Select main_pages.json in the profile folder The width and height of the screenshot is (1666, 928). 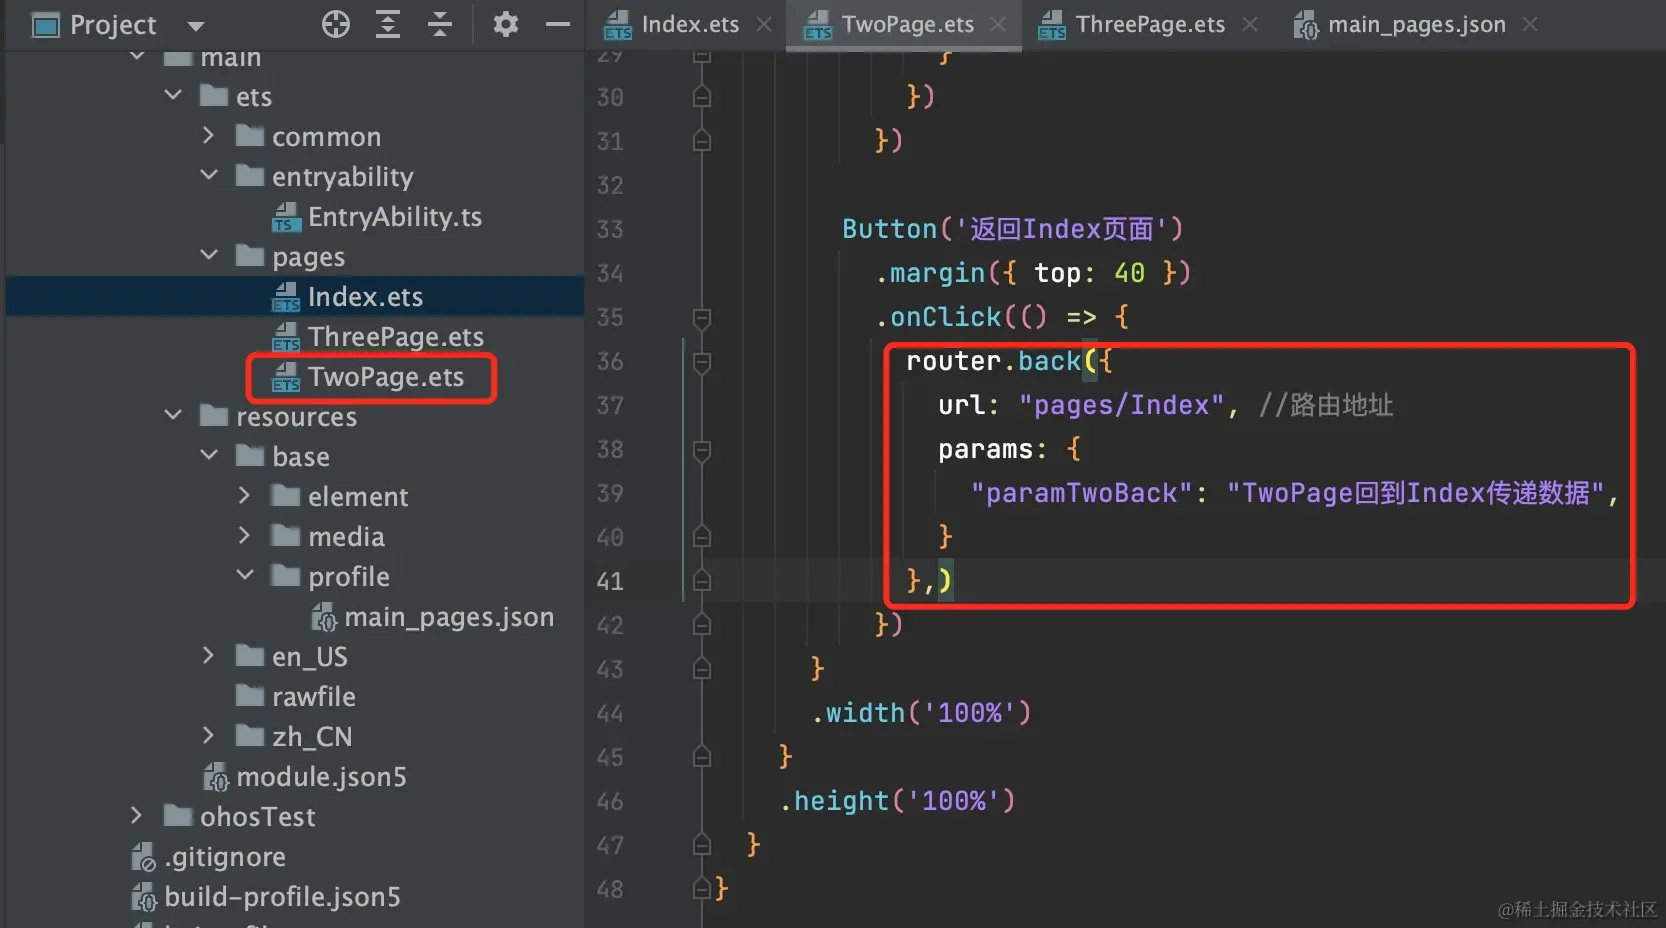449,617
